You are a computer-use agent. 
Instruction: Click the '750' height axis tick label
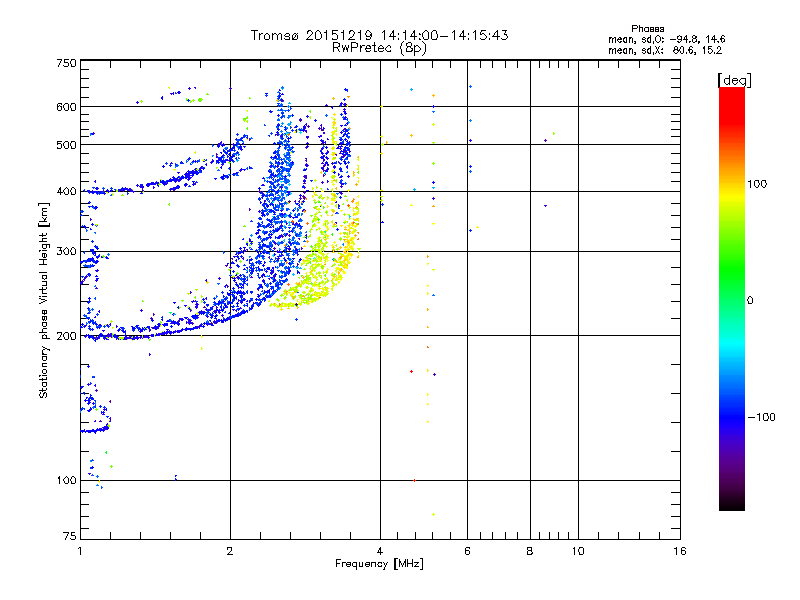(x=66, y=63)
